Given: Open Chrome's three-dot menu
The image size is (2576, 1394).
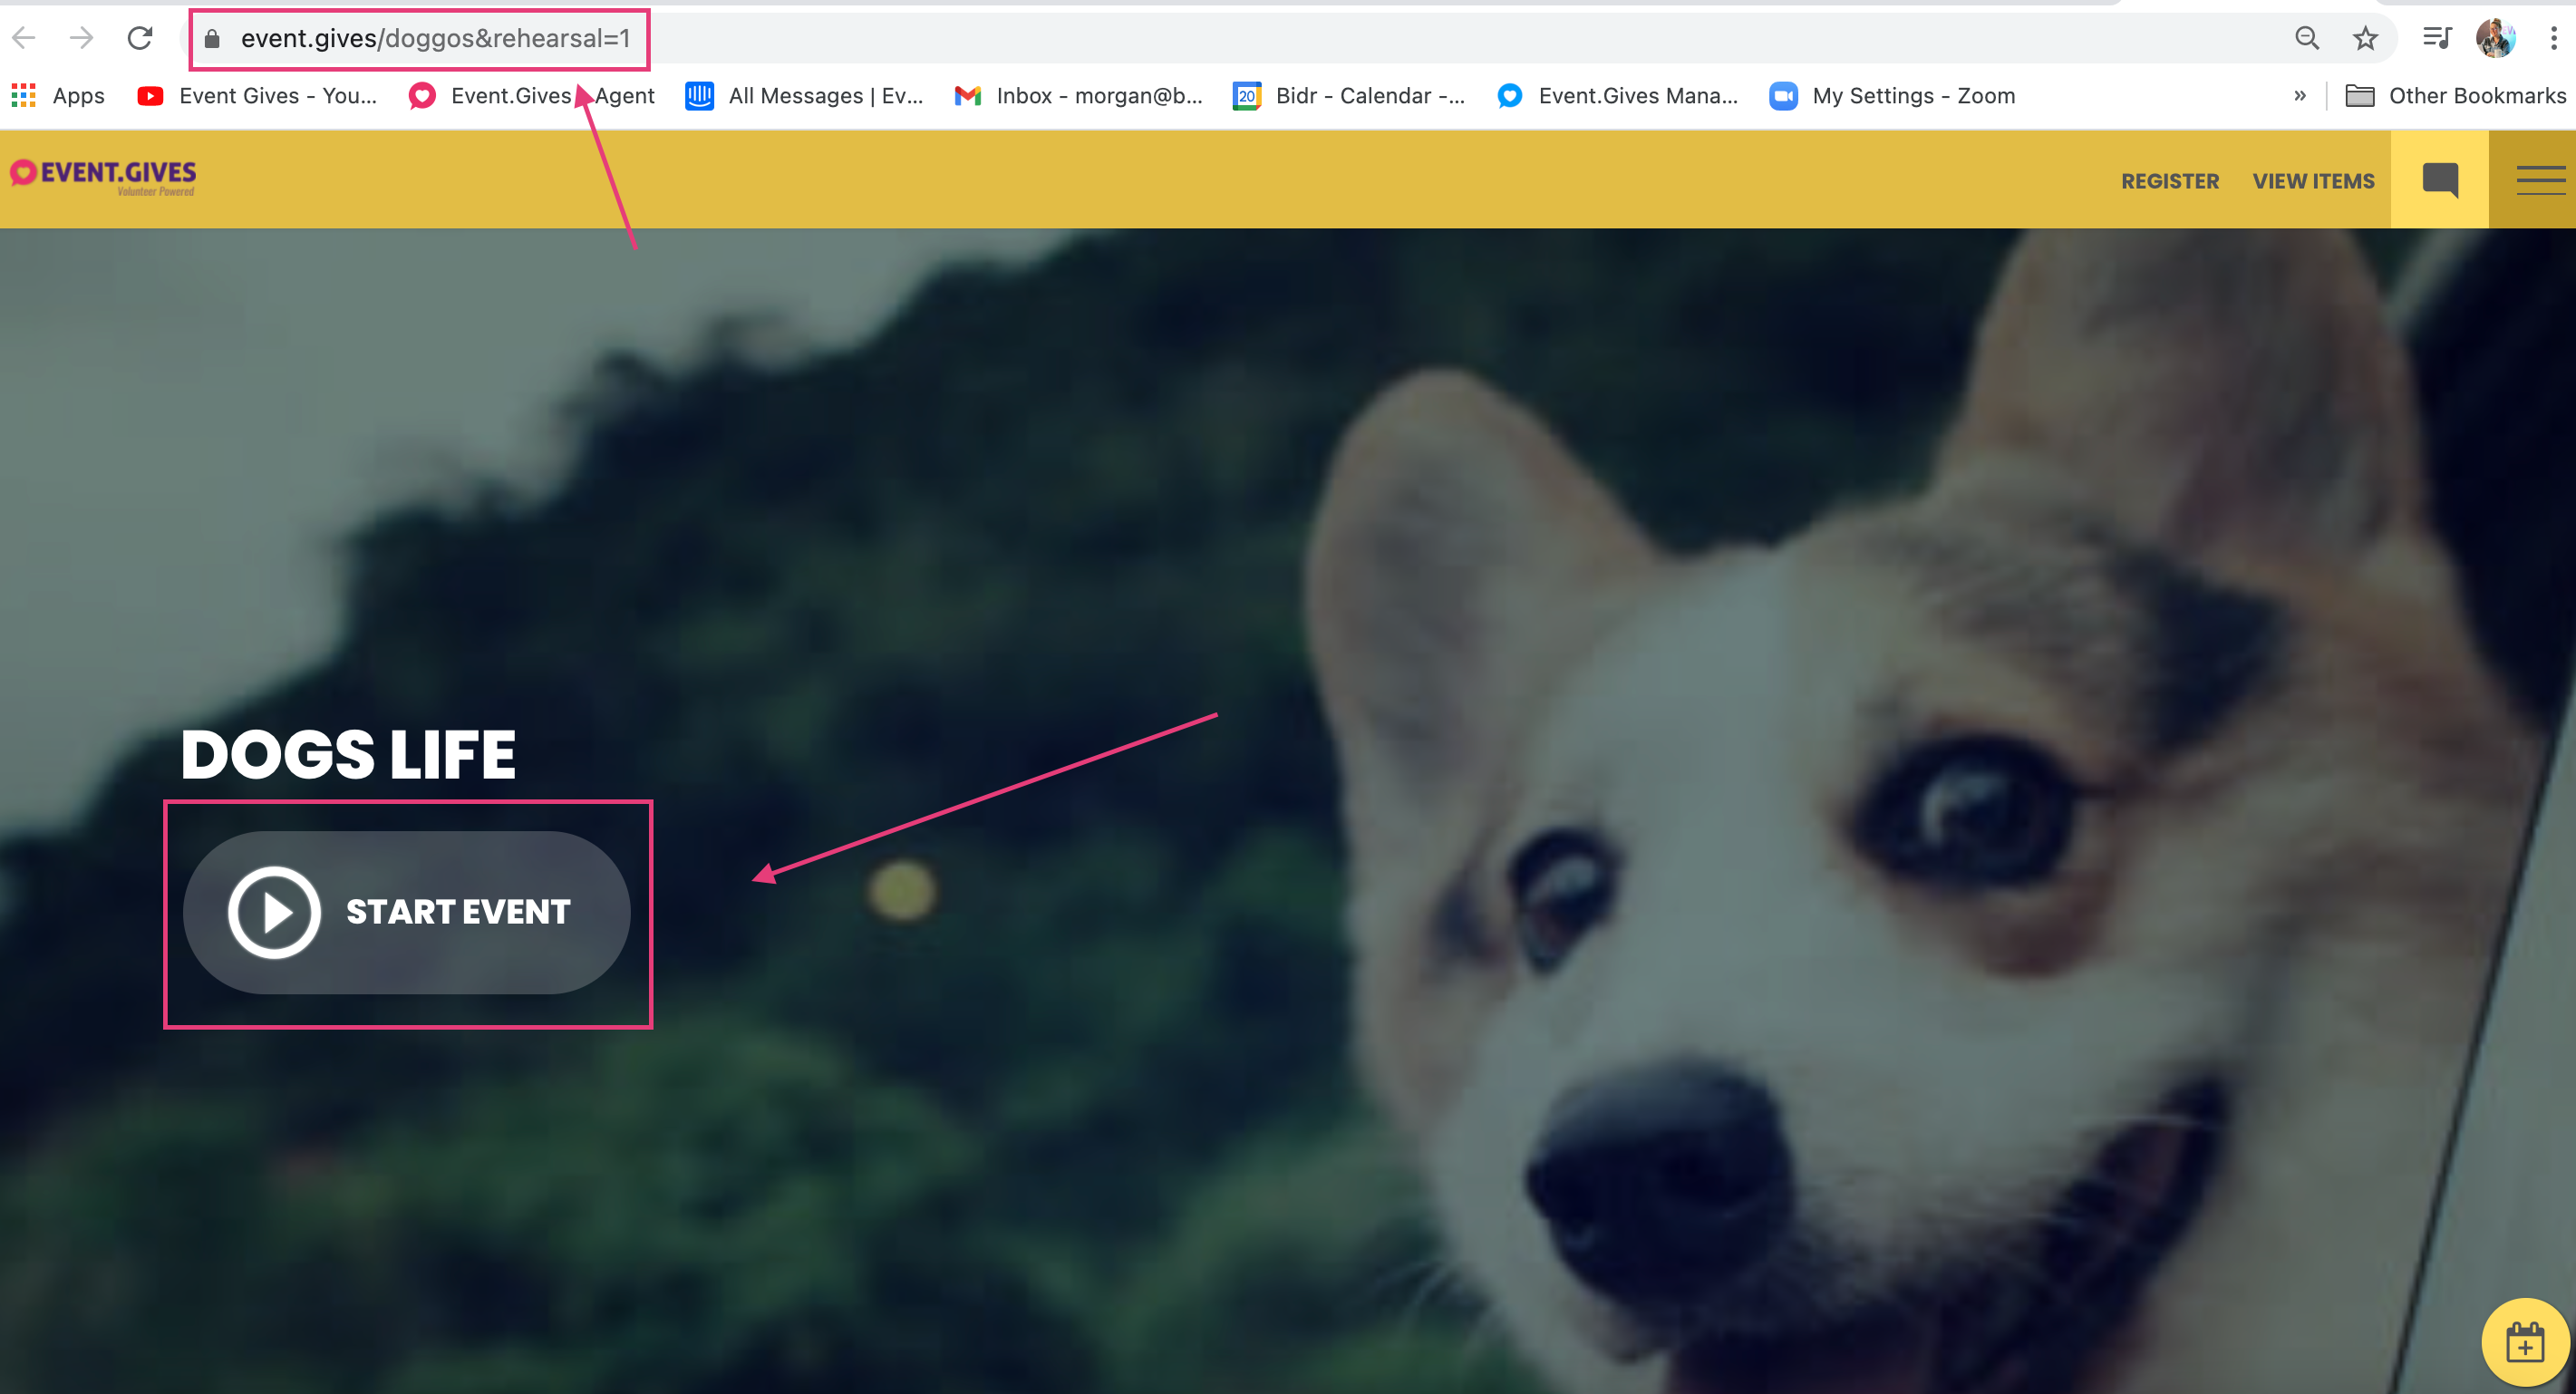Looking at the screenshot, I should [x=2553, y=38].
